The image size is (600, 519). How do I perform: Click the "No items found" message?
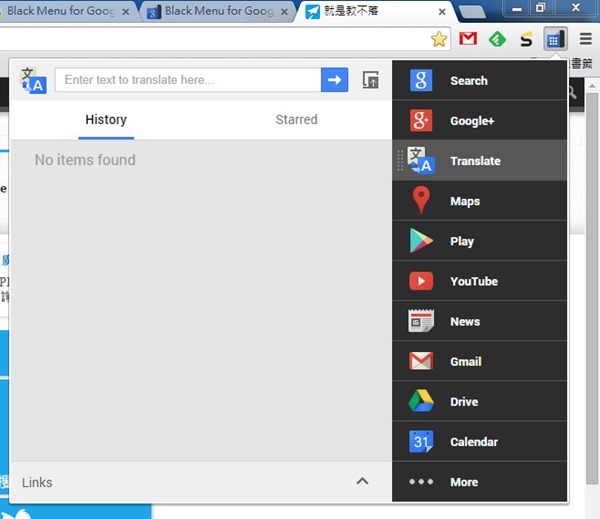(x=85, y=160)
